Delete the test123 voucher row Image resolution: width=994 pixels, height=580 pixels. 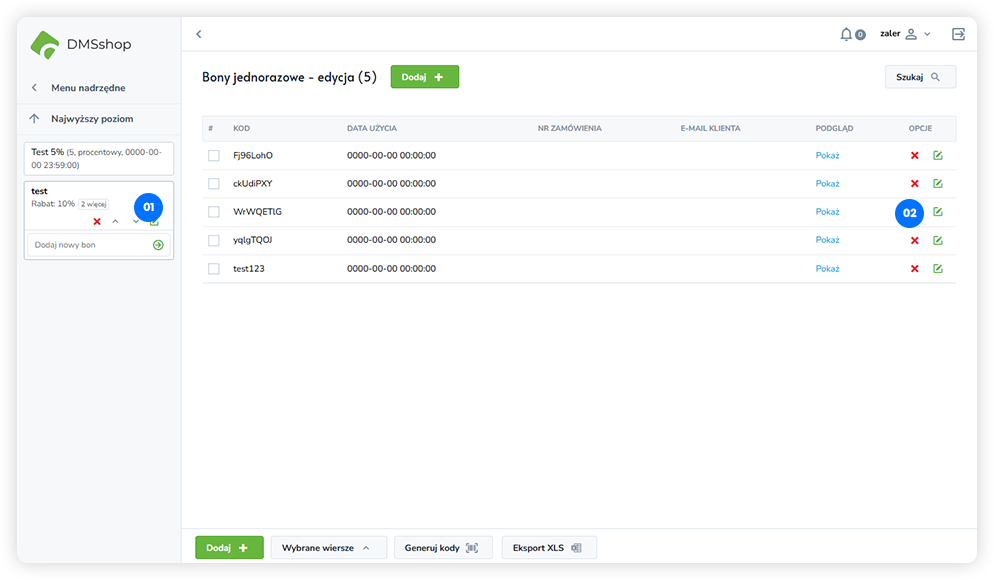coord(914,269)
